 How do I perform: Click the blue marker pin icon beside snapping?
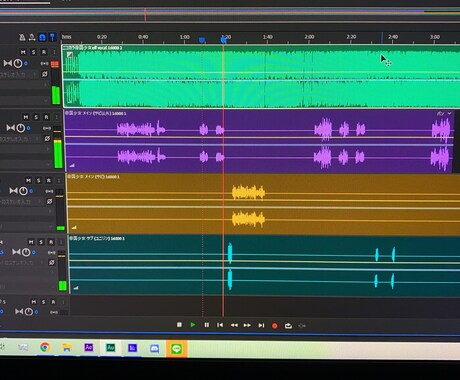click(52, 37)
